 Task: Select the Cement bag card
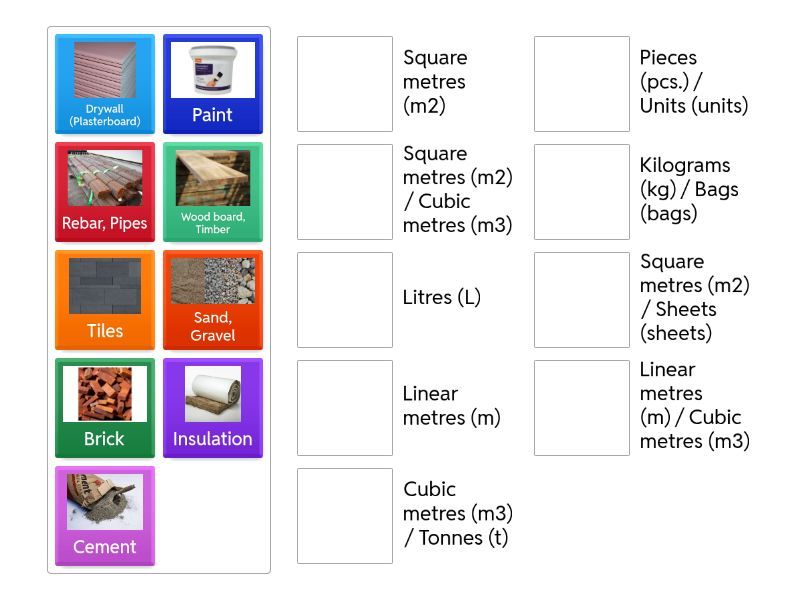(105, 516)
